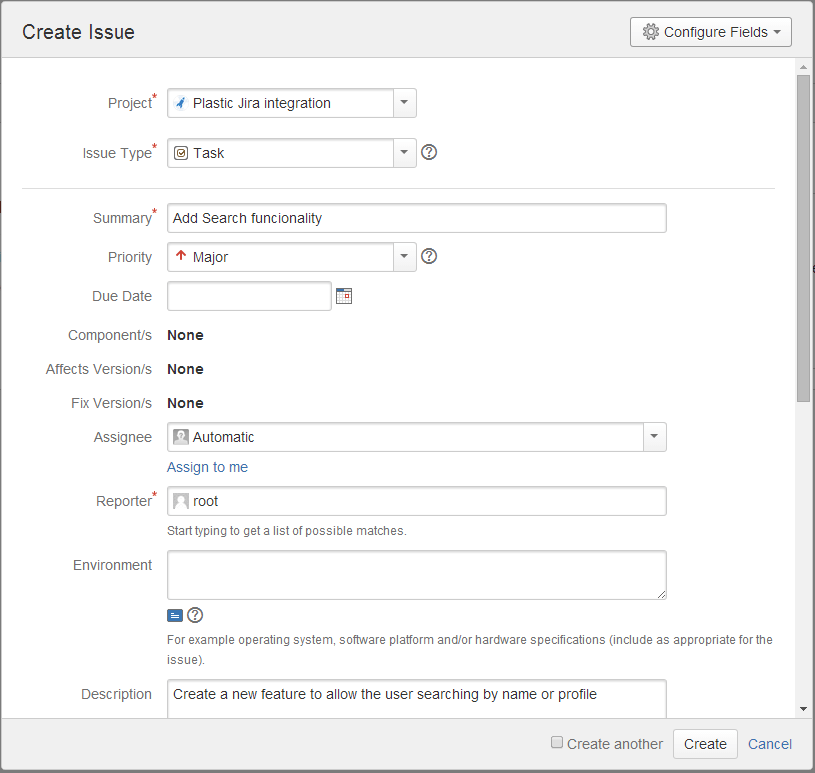
Task: Click the Environment text area
Action: (x=417, y=575)
